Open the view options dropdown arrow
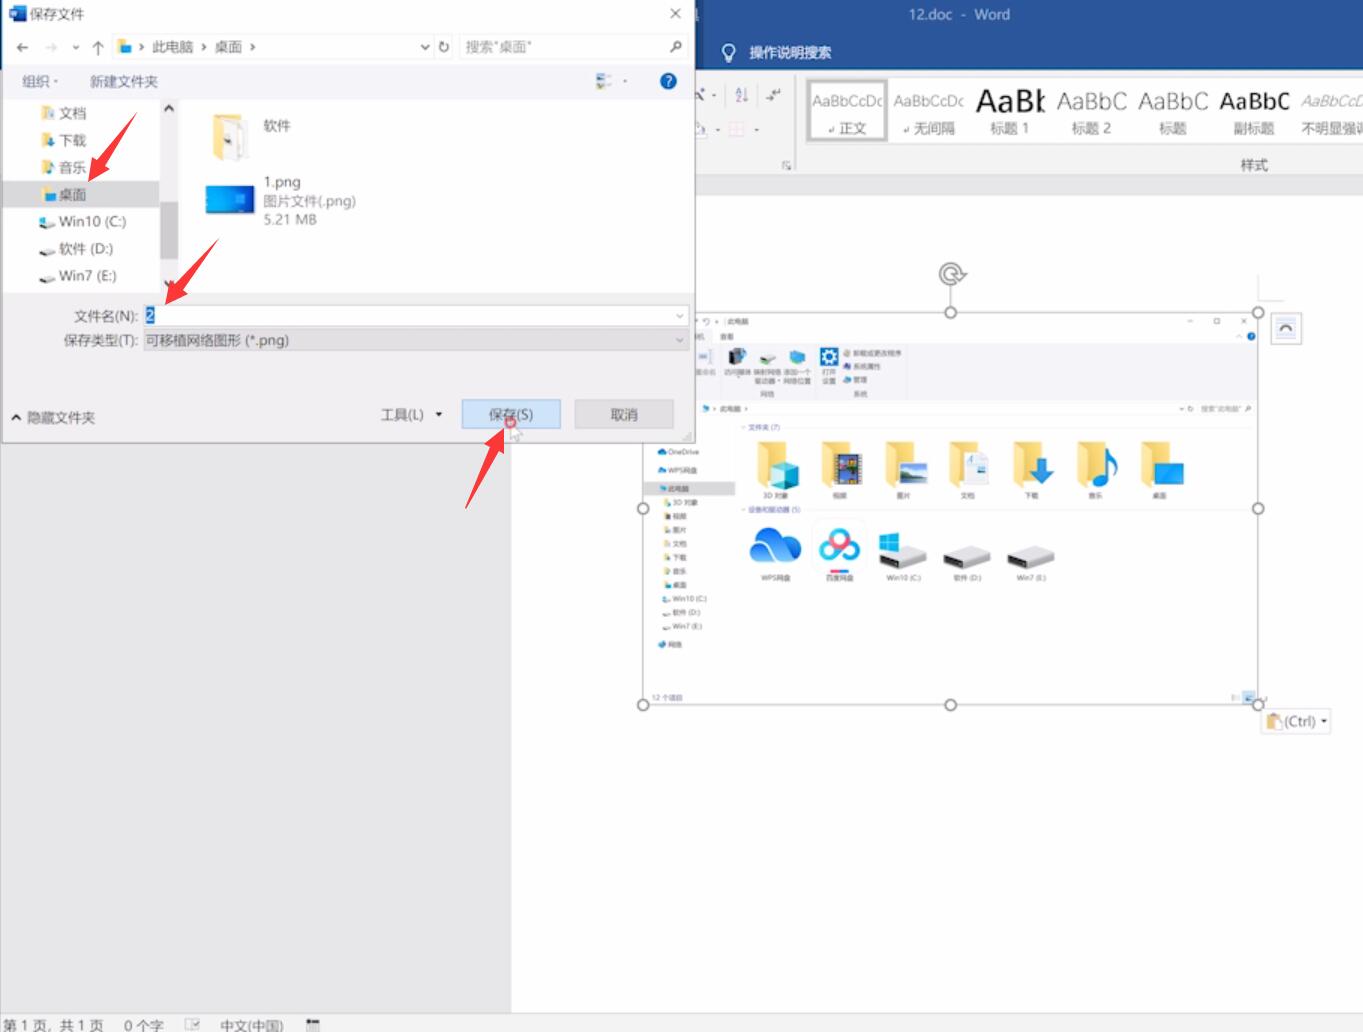This screenshot has height=1032, width=1363. coord(626,81)
